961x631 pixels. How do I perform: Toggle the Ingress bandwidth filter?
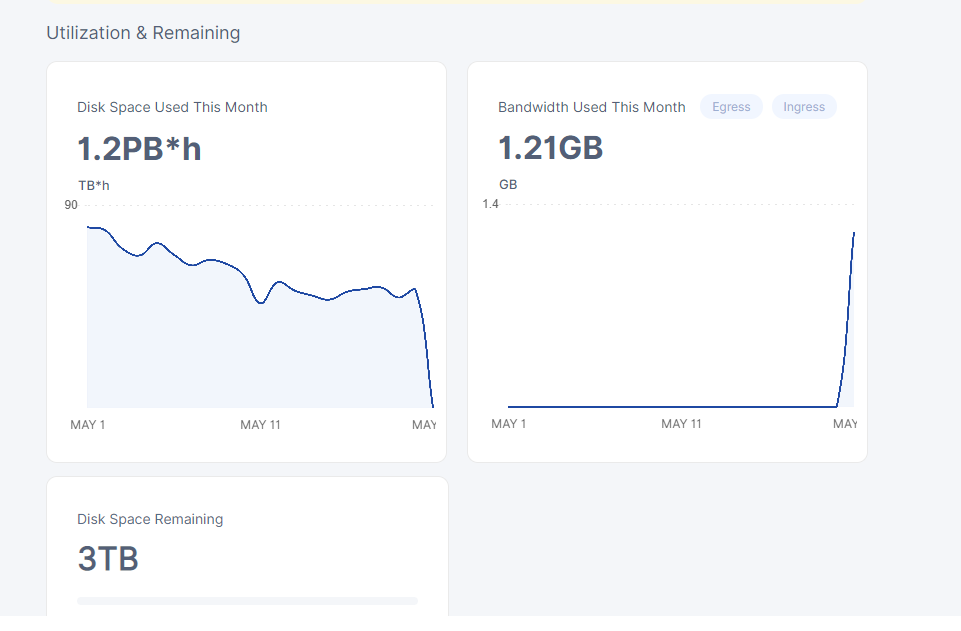tap(804, 107)
